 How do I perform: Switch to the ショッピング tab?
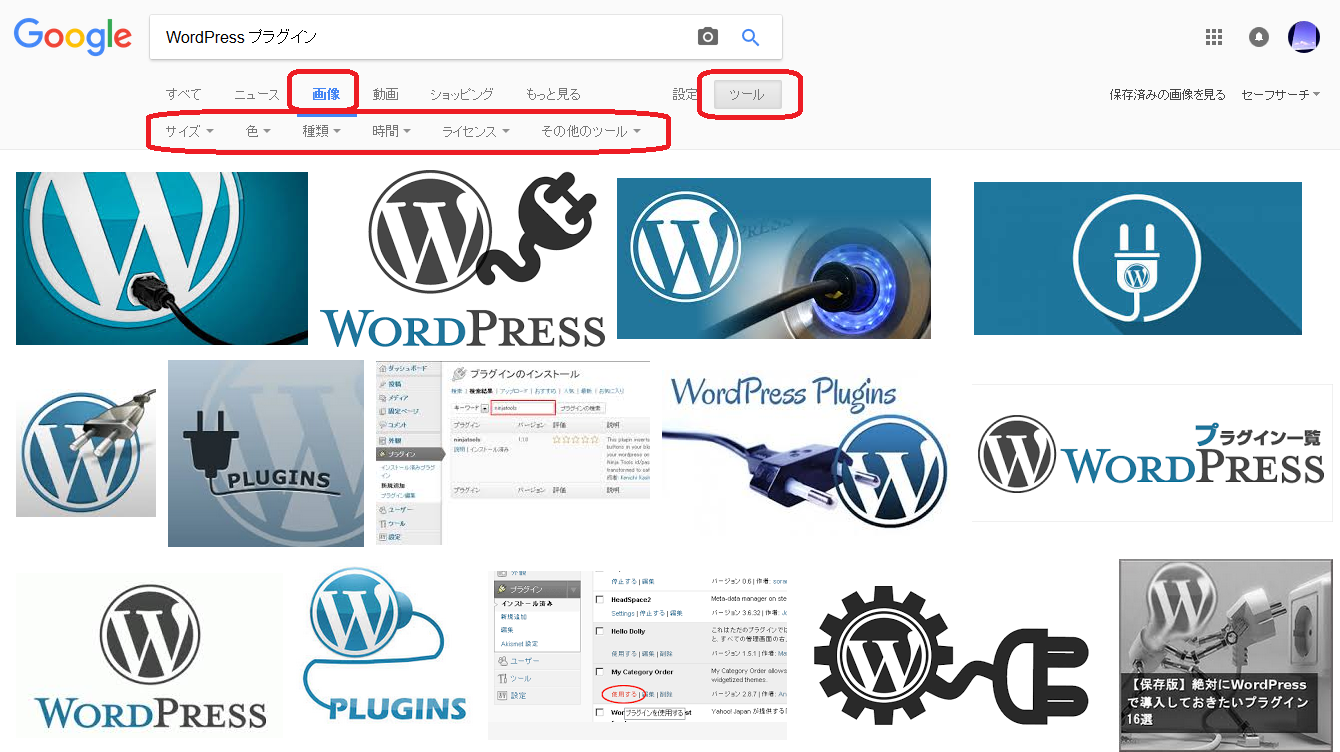point(462,94)
